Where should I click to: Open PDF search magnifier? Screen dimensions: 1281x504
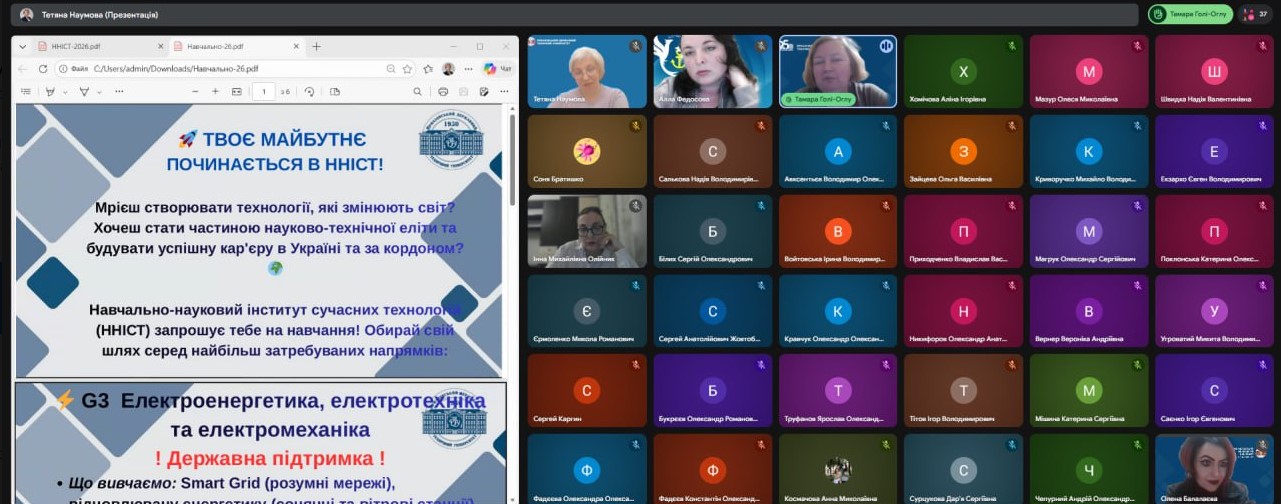(417, 92)
